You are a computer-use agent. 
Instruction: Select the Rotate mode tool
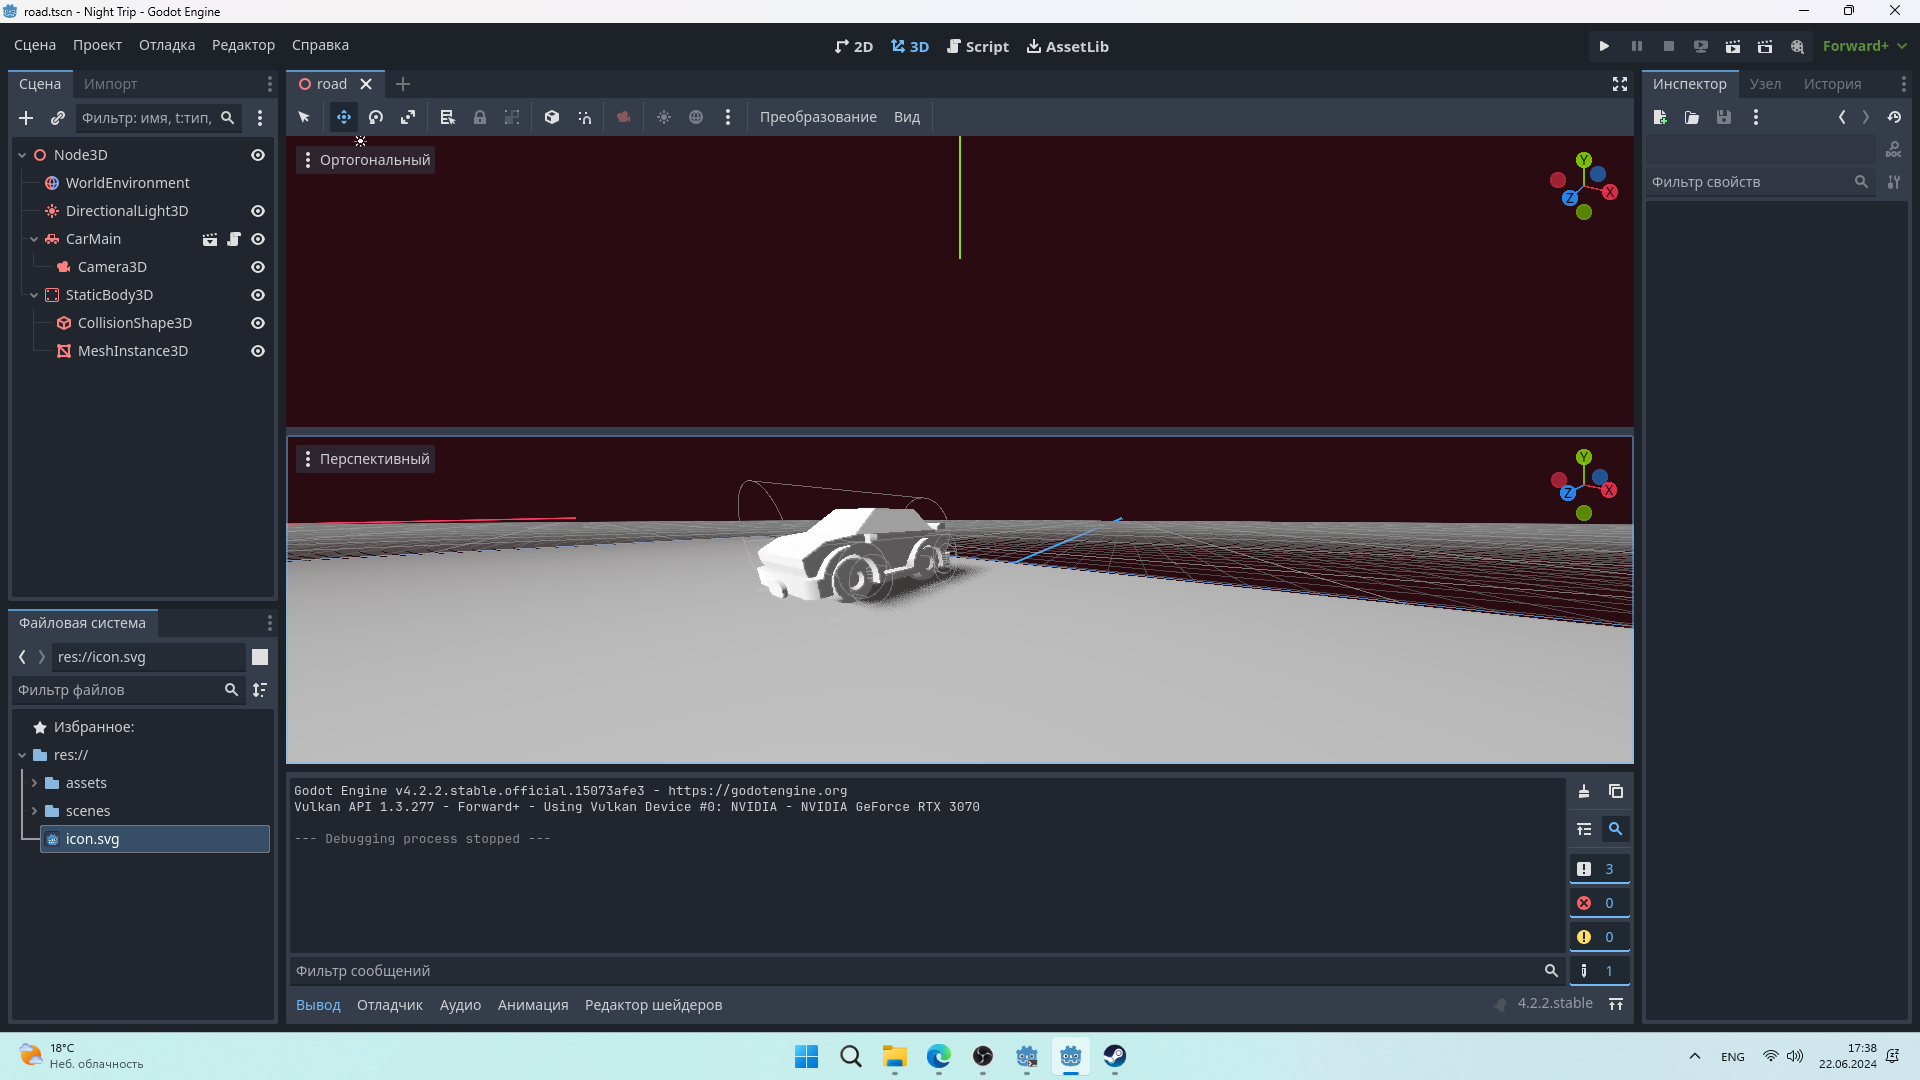pyautogui.click(x=376, y=118)
